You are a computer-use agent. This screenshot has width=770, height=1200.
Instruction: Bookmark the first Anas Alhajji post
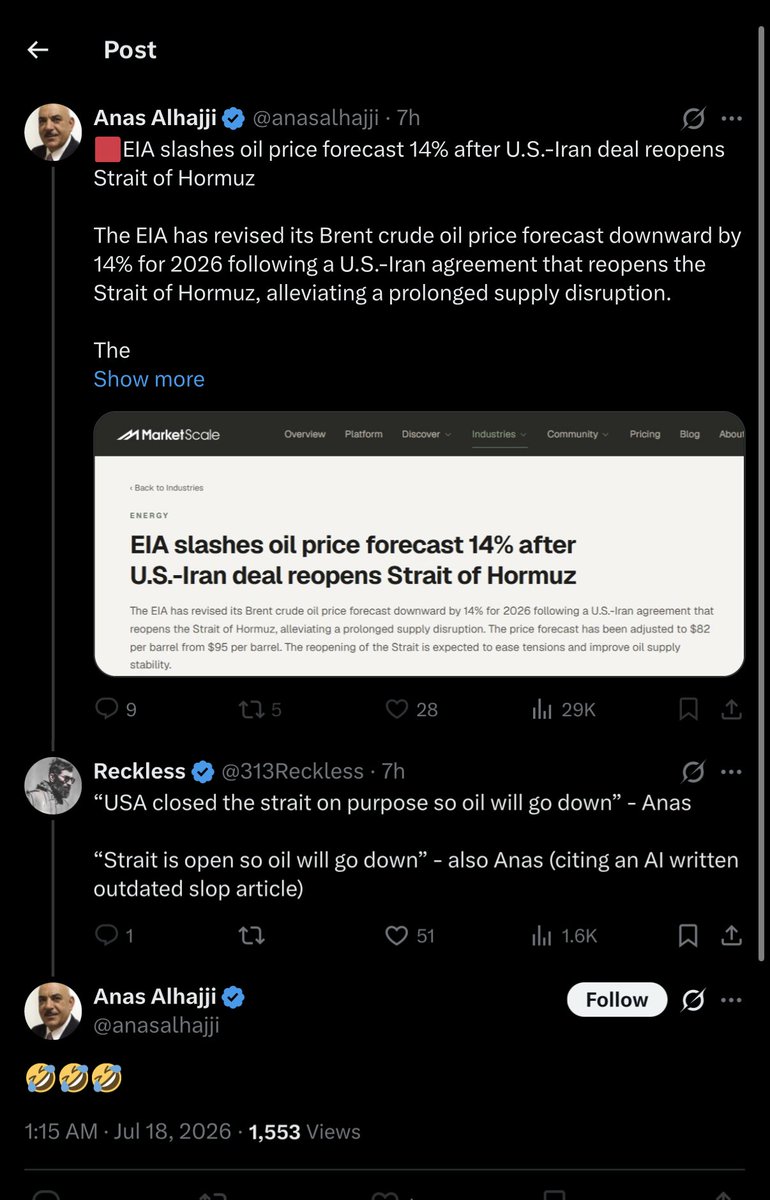(688, 709)
